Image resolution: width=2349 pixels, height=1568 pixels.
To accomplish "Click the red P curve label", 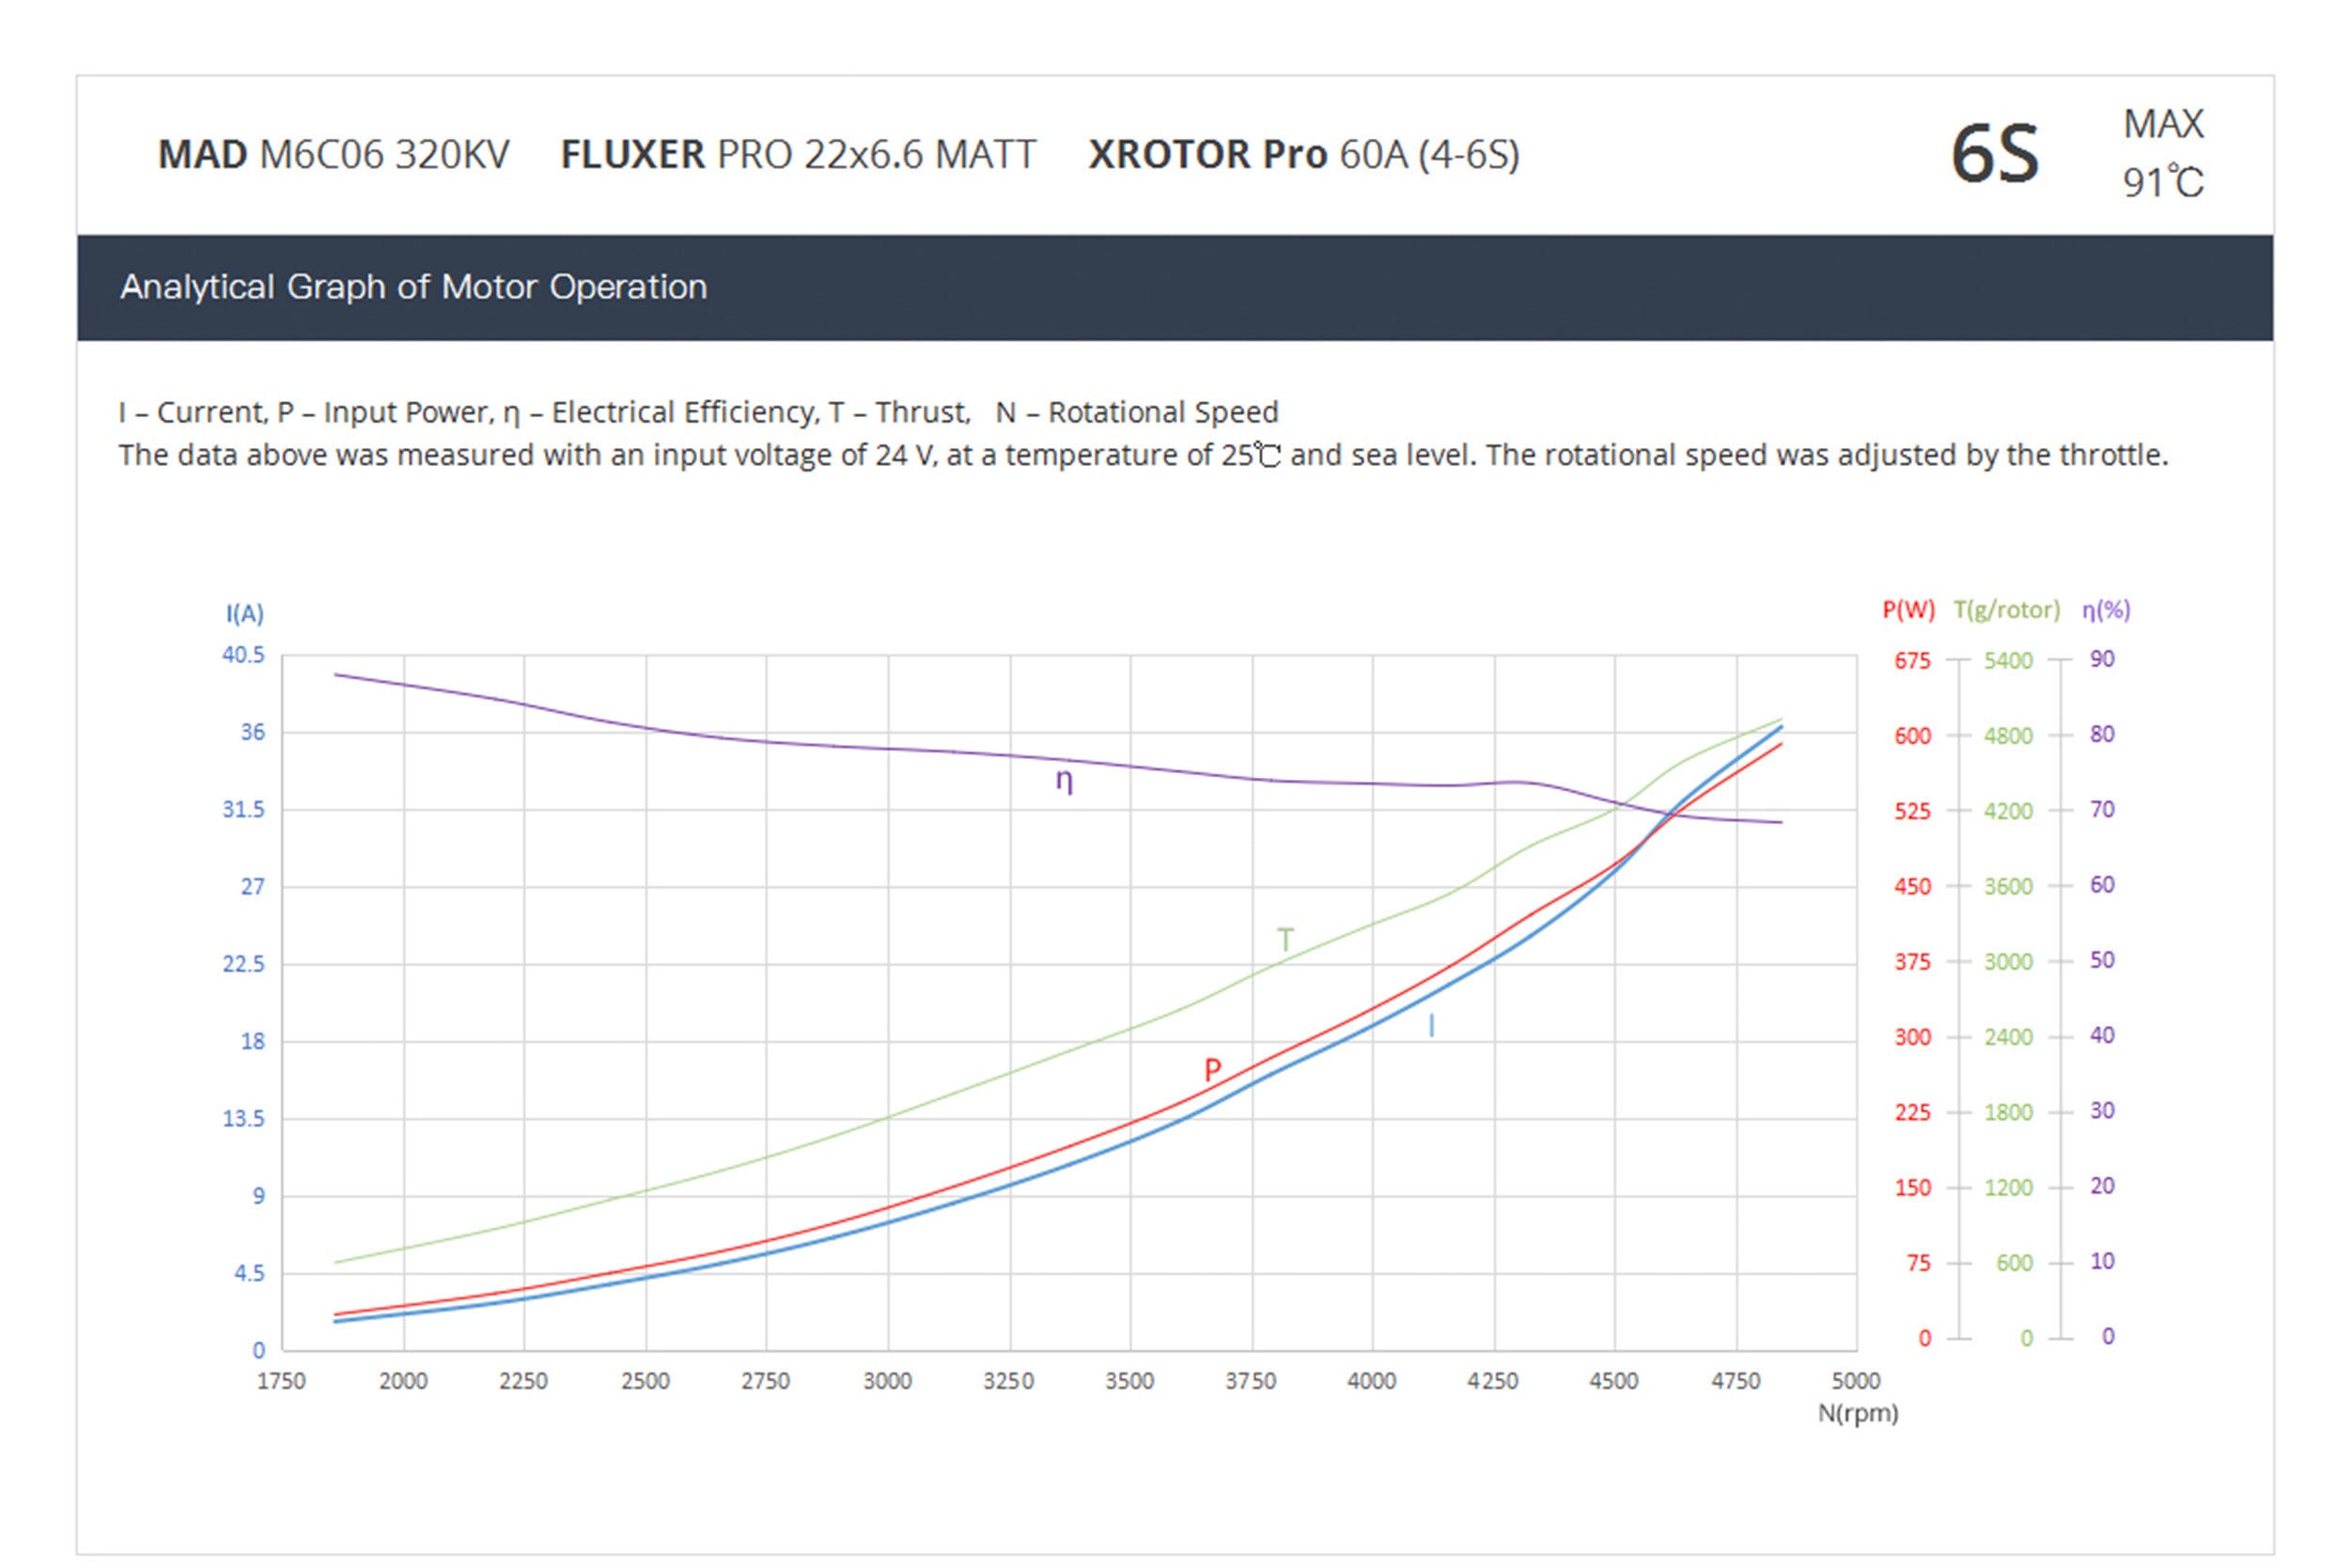I will (x=1212, y=1070).
